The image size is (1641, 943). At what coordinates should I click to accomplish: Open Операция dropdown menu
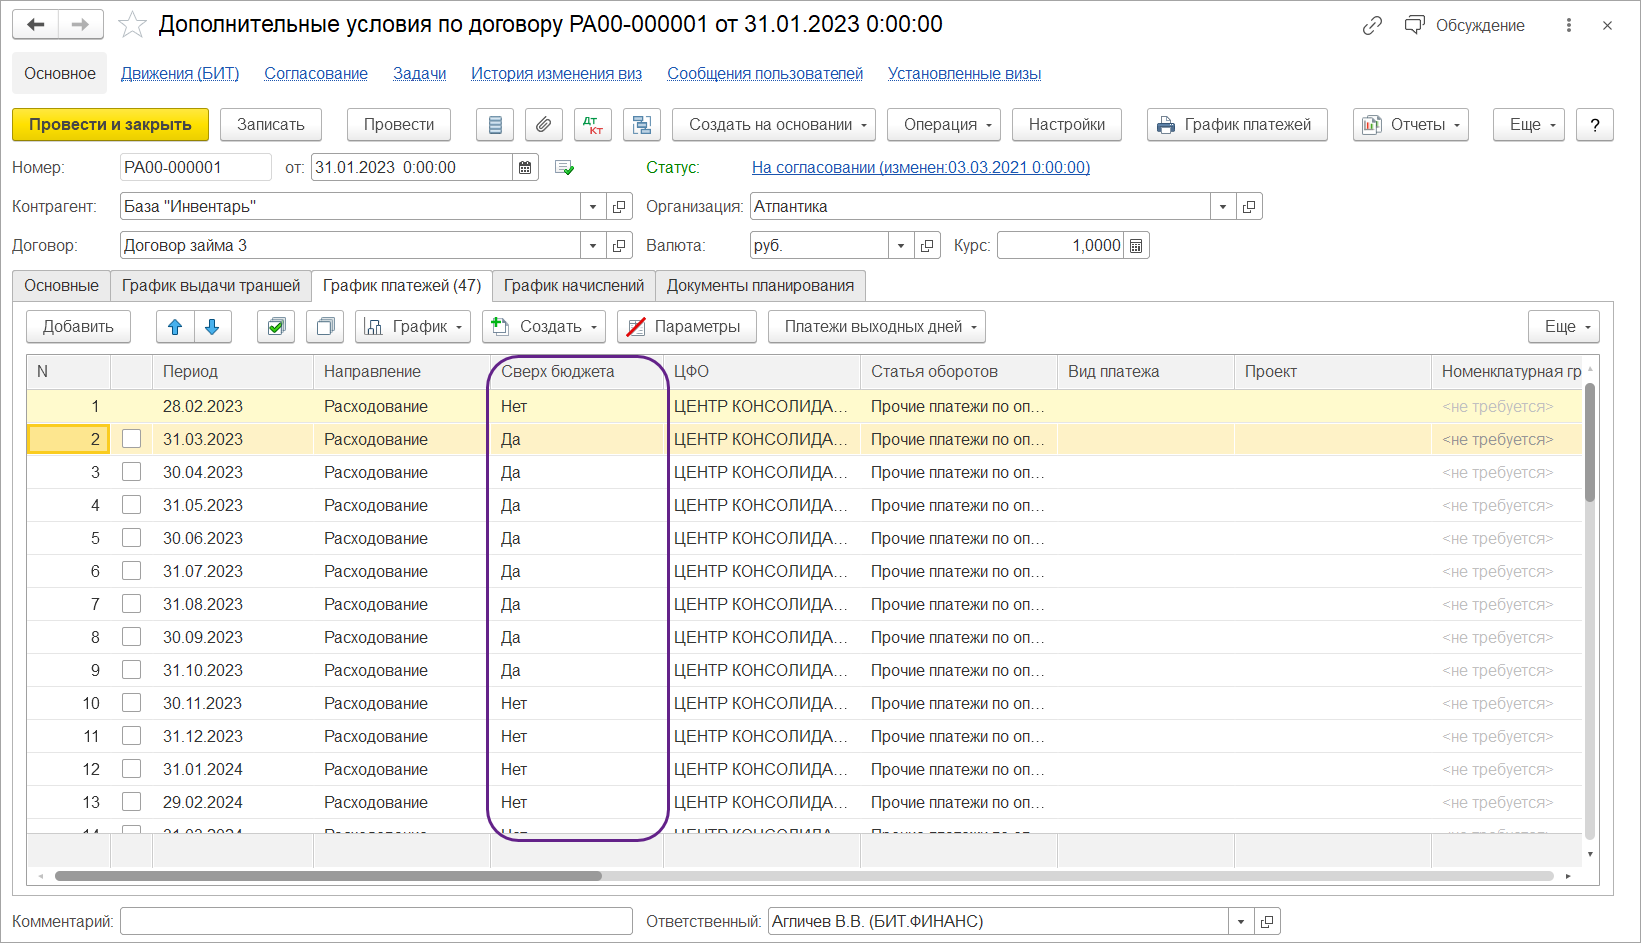pyautogui.click(x=944, y=125)
